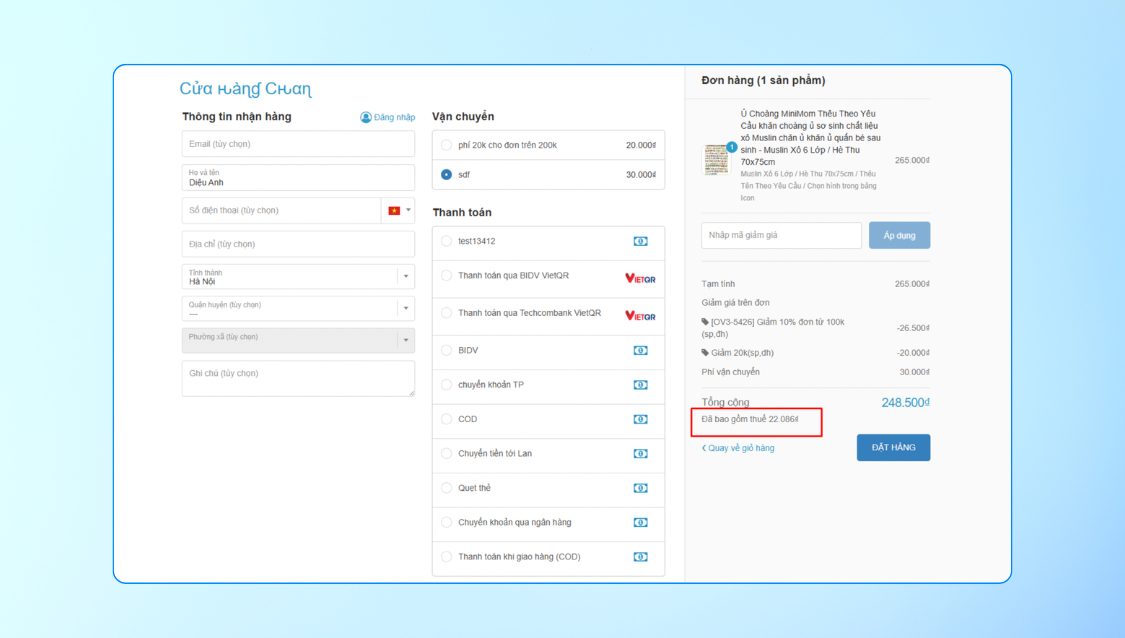Viewport: 1125px width, 638px height.
Task: Click card icon beside Chuyển tiền tới Lan
Action: click(x=640, y=453)
